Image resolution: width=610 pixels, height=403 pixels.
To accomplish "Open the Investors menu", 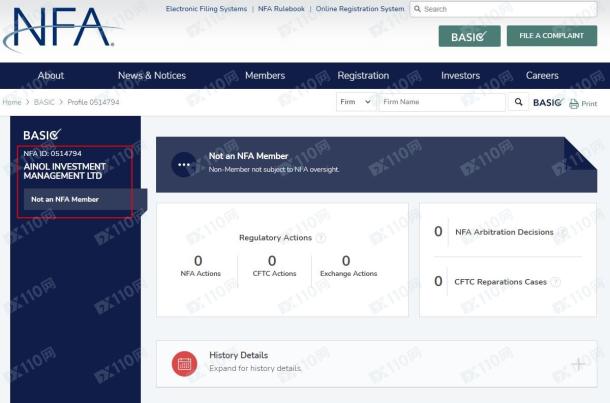I will pos(461,75).
